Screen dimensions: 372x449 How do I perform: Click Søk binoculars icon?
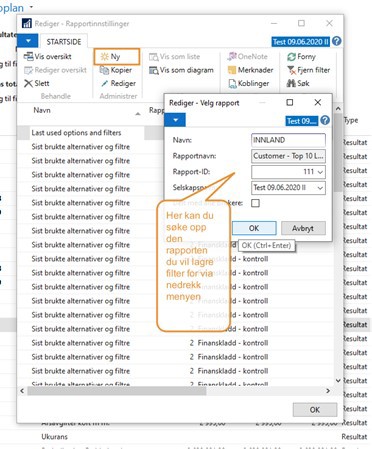(x=291, y=83)
